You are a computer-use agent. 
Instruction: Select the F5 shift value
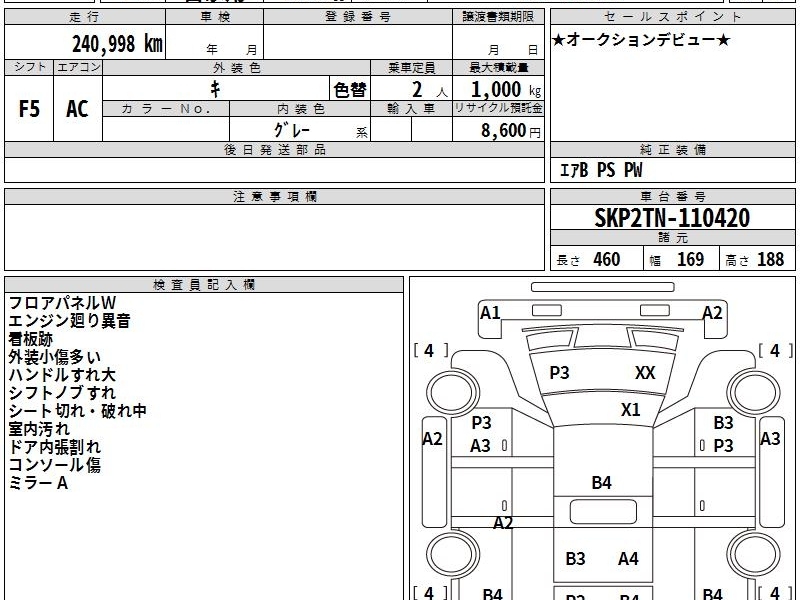(29, 109)
